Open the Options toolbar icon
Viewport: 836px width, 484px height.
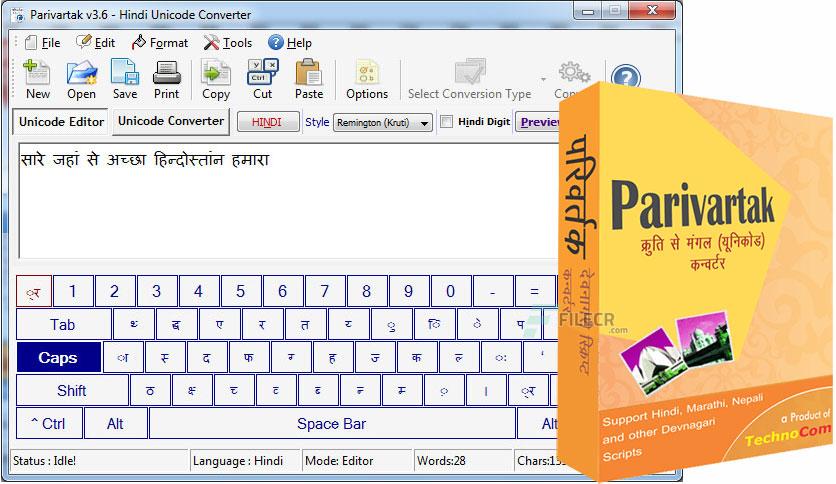[367, 79]
